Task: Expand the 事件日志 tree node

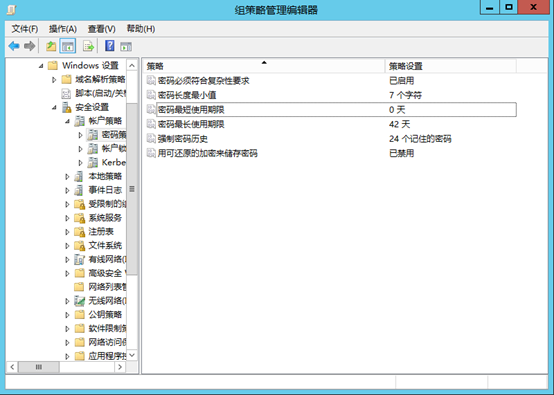Action: pyautogui.click(x=67, y=190)
